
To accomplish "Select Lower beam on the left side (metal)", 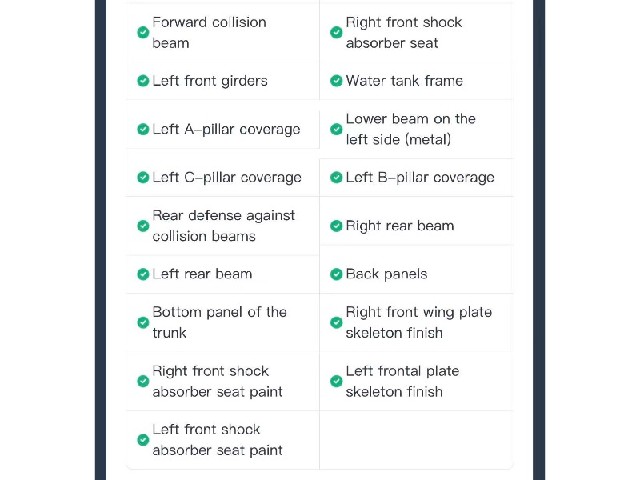I will (x=410, y=129).
